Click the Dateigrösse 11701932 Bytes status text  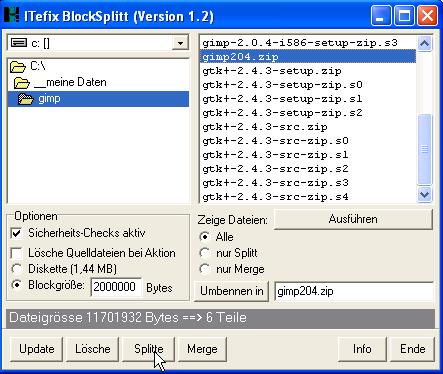click(x=128, y=317)
